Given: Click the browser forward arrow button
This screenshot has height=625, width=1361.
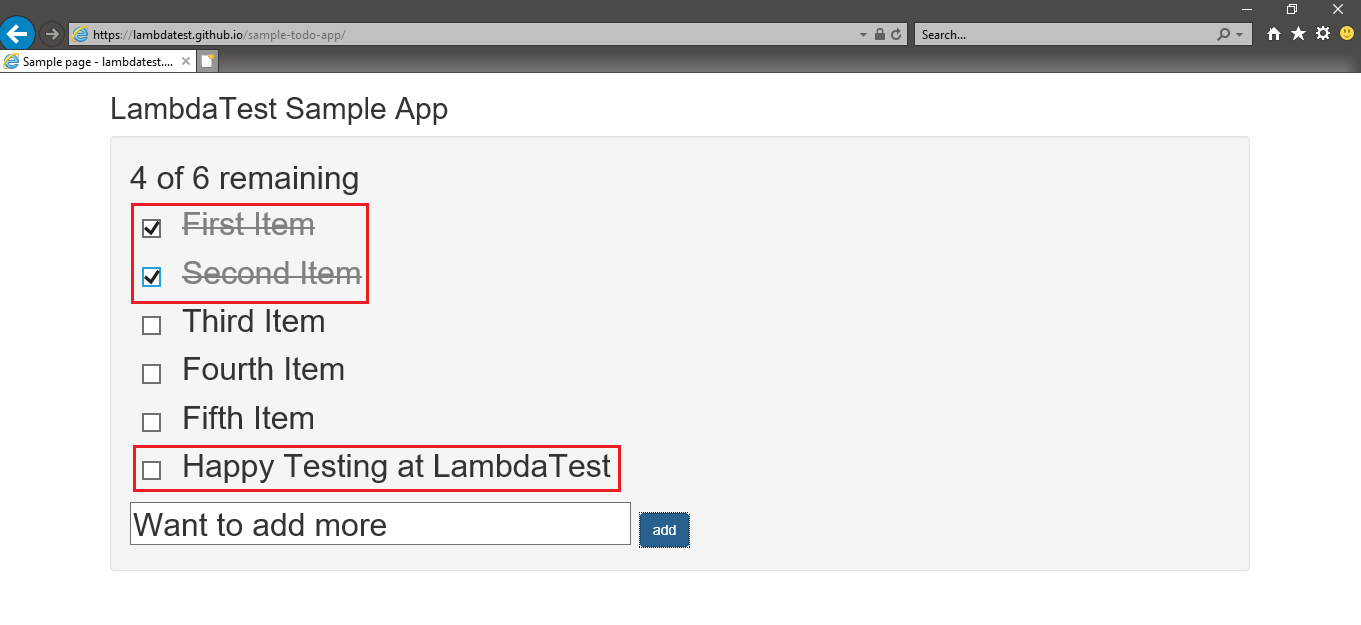Looking at the screenshot, I should pyautogui.click(x=52, y=34).
